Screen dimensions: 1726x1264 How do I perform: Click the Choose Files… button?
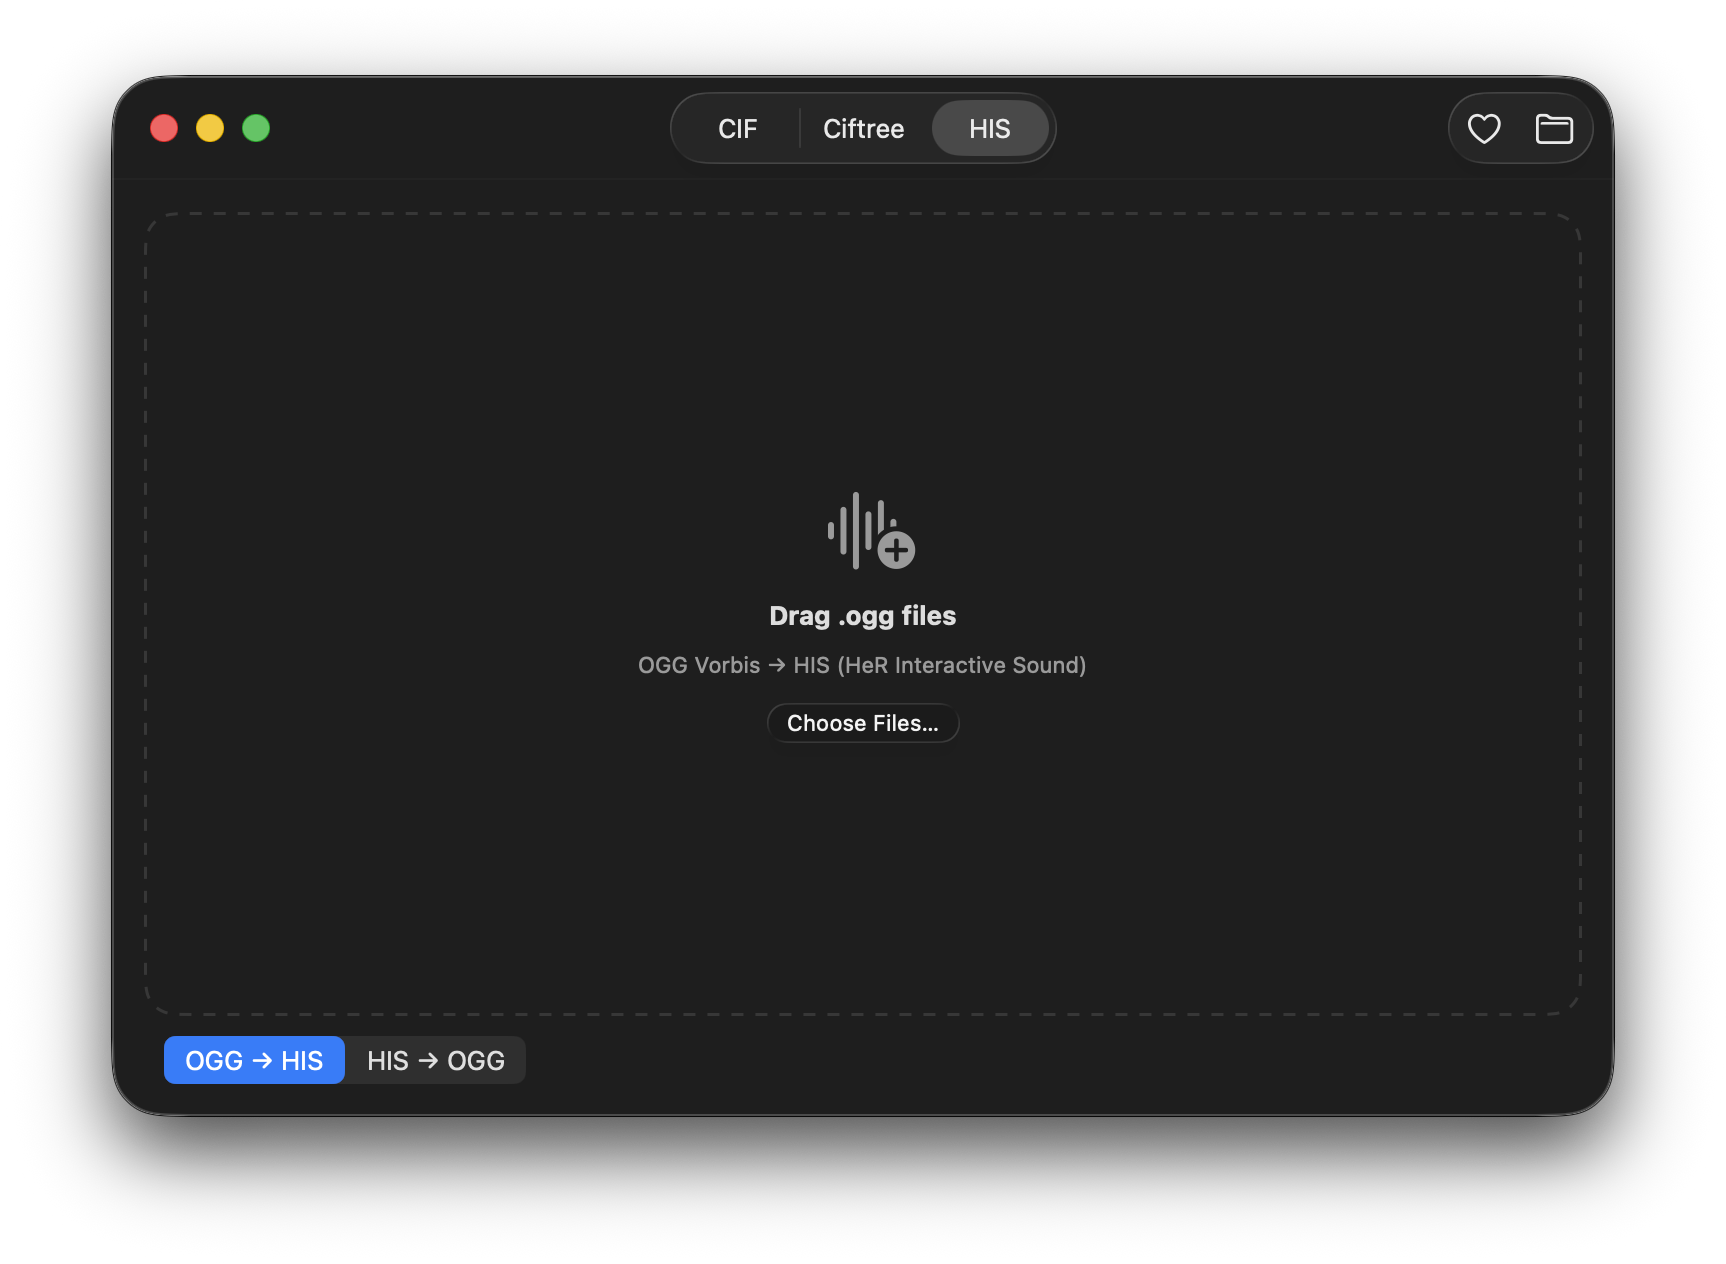coord(863,723)
